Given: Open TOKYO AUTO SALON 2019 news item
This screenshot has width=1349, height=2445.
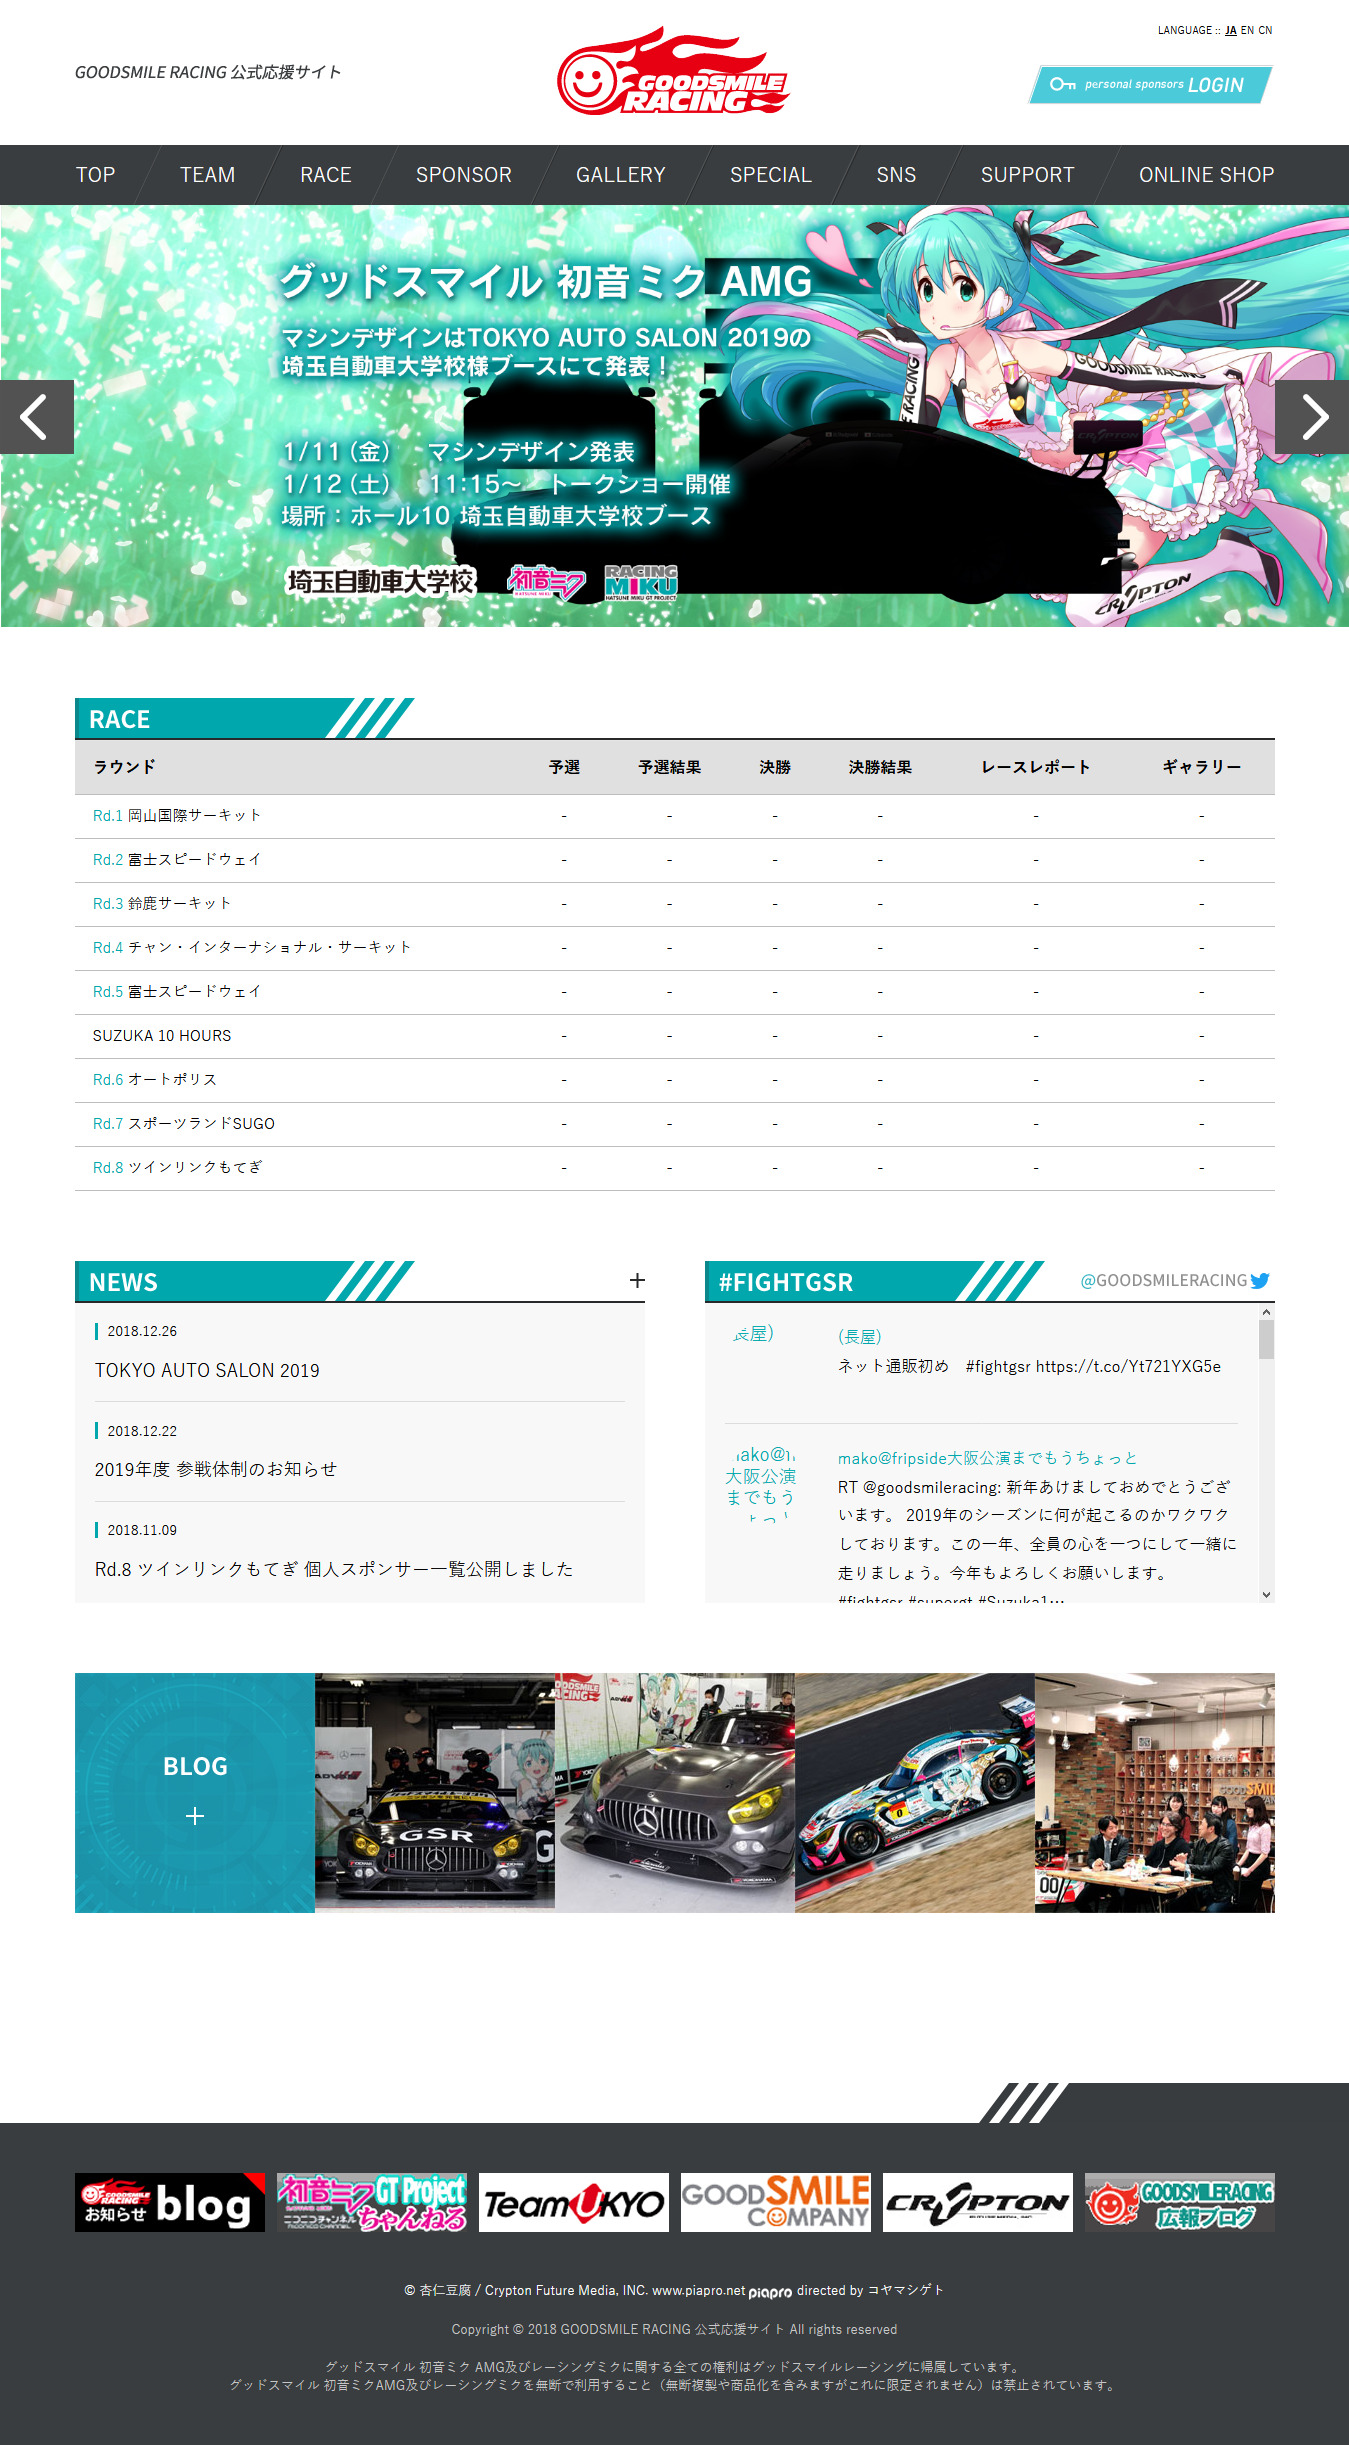Looking at the screenshot, I should point(207,1371).
